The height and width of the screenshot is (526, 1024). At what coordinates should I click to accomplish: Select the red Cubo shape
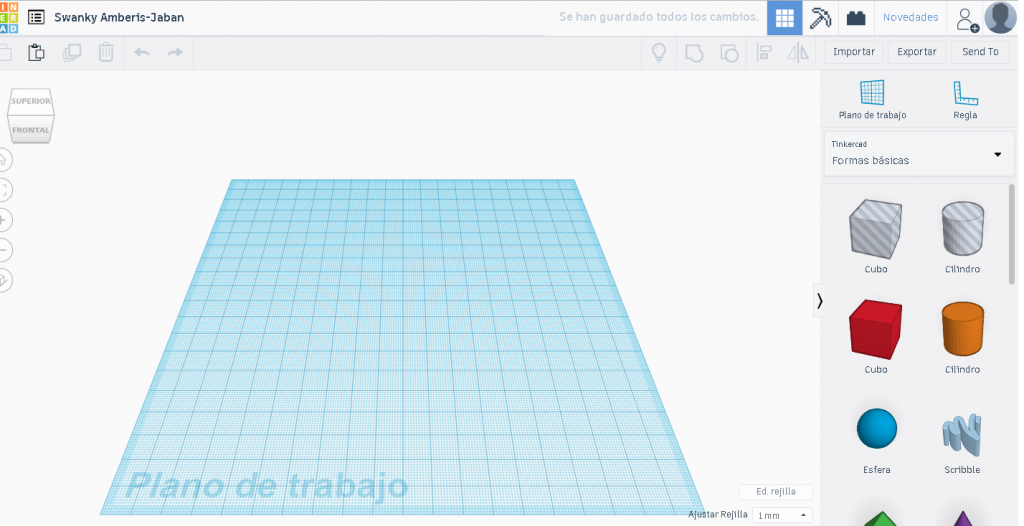click(875, 329)
